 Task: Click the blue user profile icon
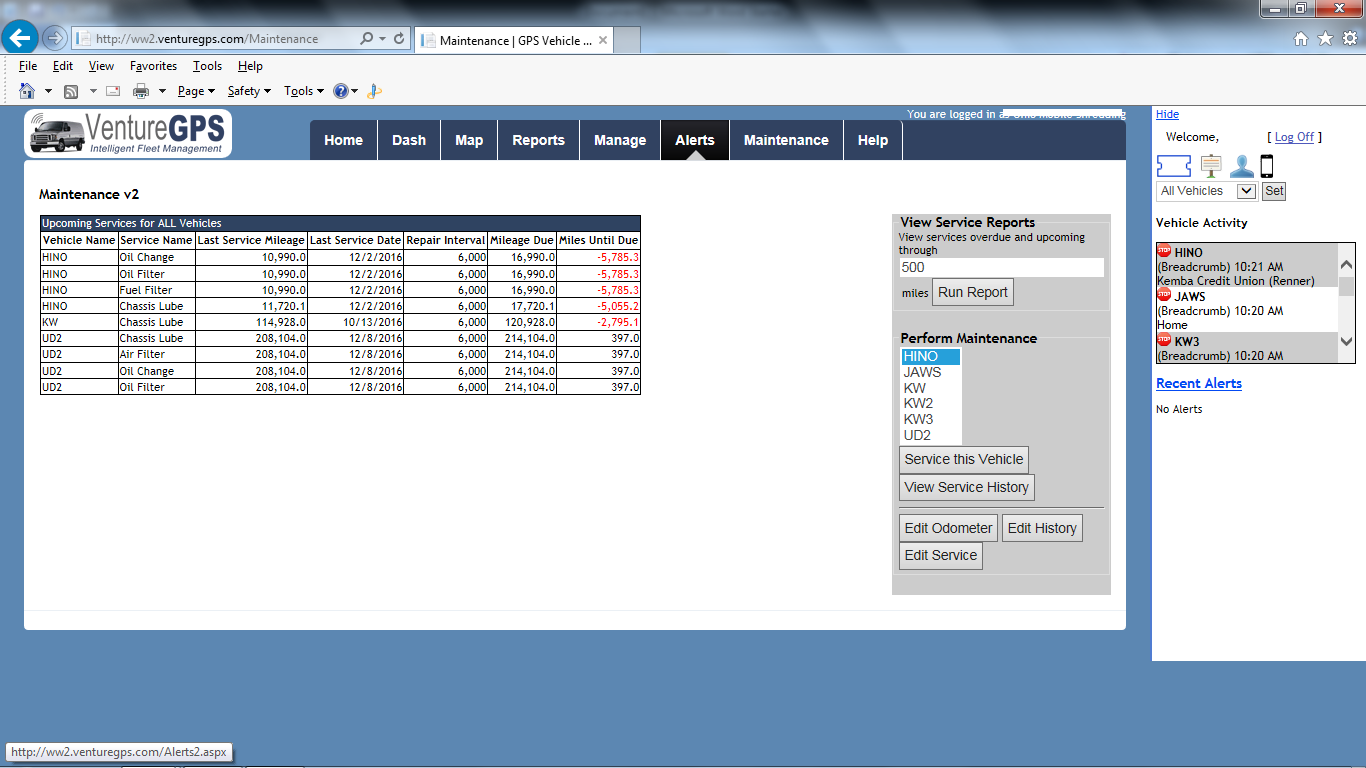pyautogui.click(x=1241, y=166)
